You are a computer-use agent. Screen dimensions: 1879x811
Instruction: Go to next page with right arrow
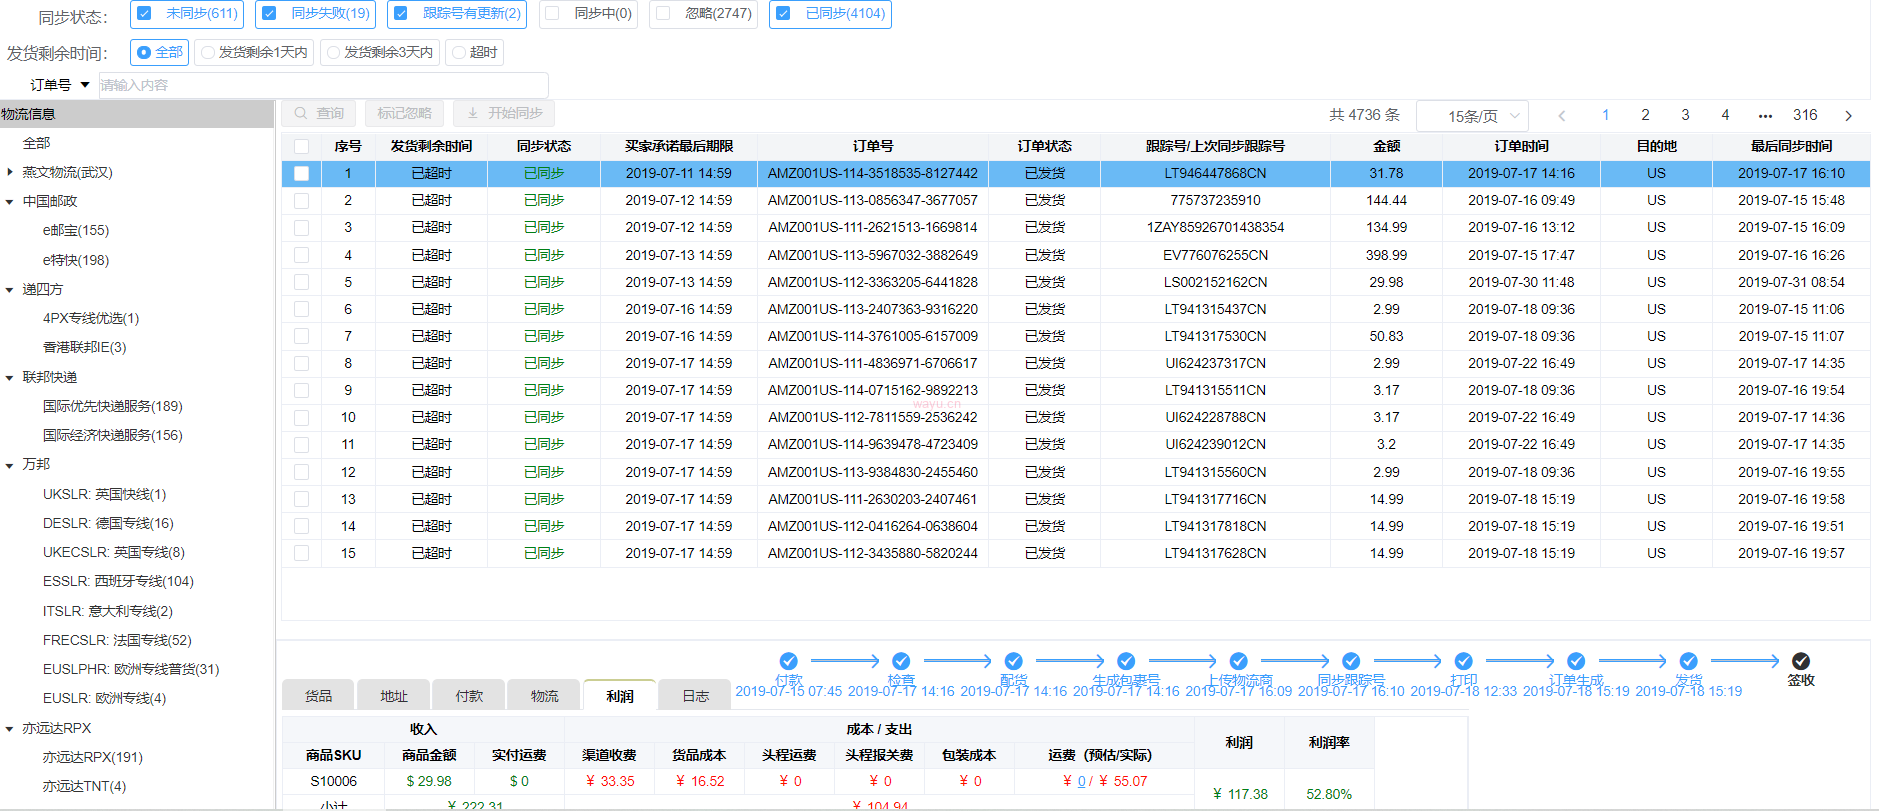point(1848,115)
